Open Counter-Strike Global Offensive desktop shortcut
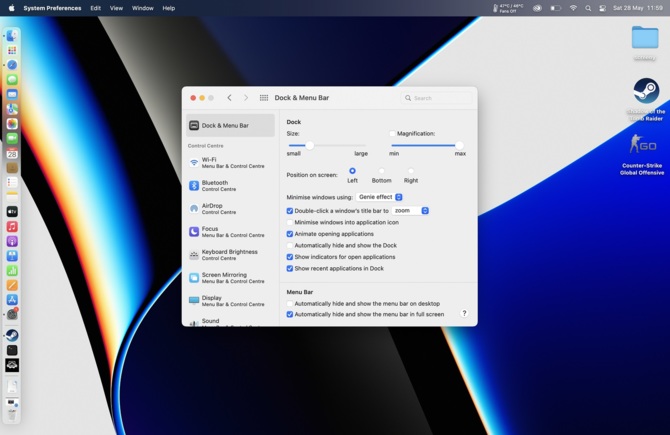Image resolution: width=670 pixels, height=435 pixels. coord(642,154)
